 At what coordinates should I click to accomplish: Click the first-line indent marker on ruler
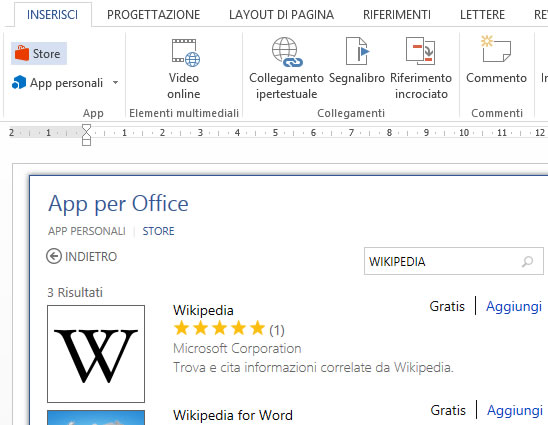coord(86,128)
